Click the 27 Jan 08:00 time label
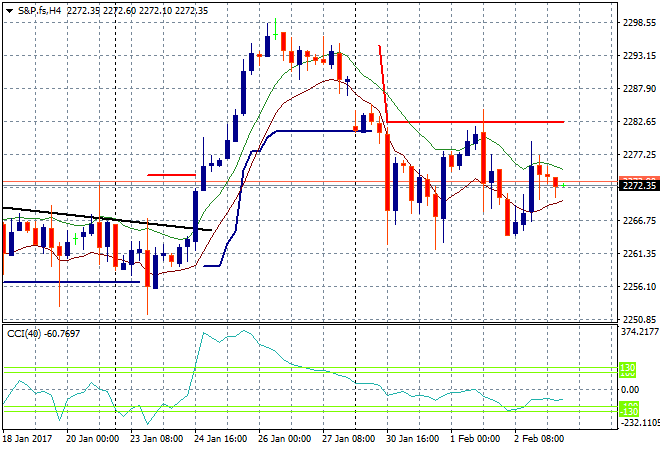The image size is (660, 450). 349,439
